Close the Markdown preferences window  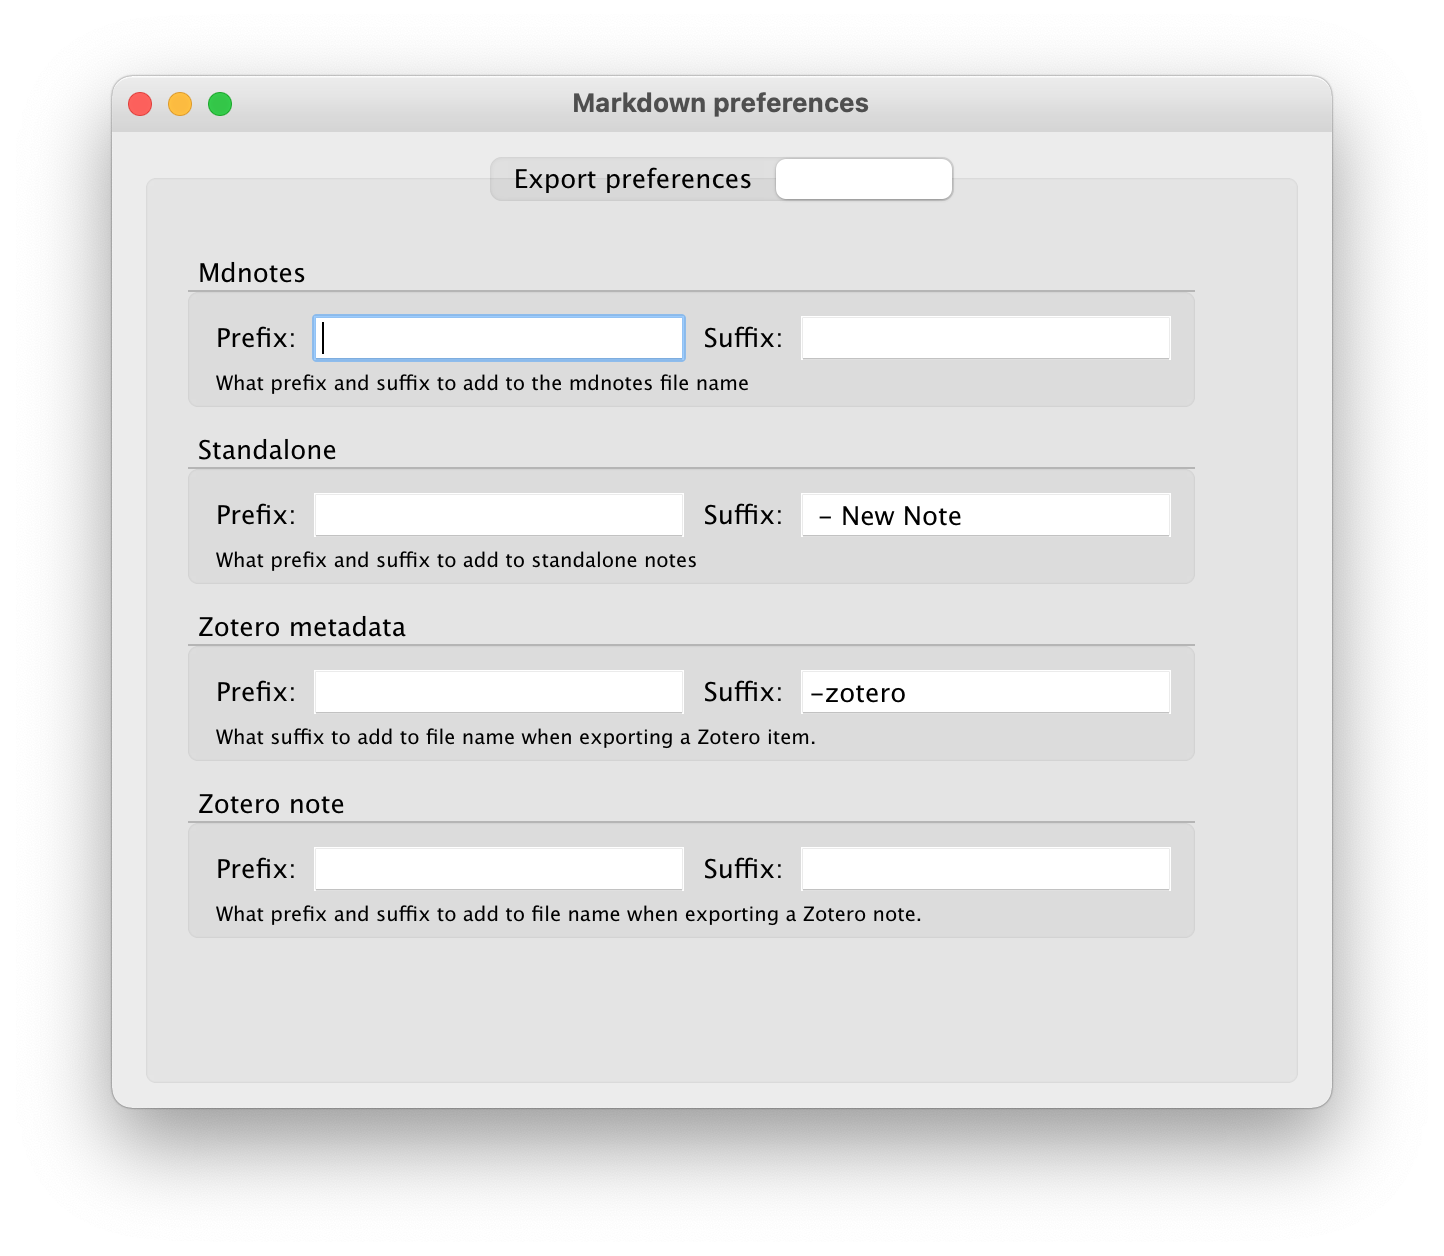tap(140, 104)
